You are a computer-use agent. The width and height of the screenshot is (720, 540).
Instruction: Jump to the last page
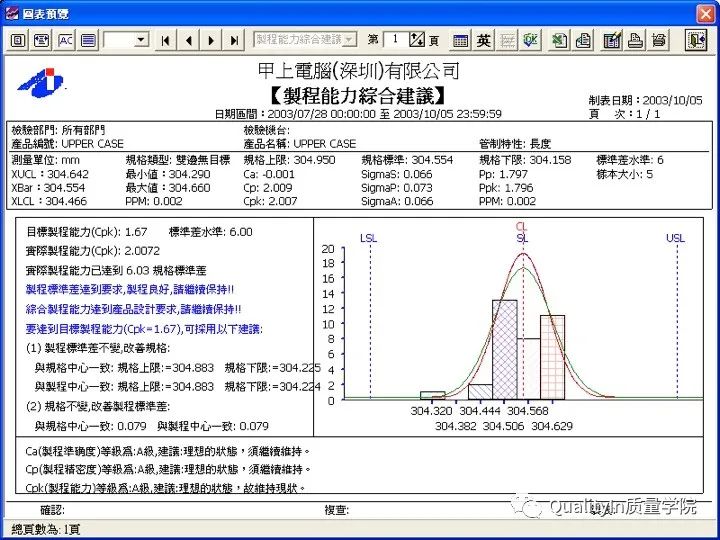(x=234, y=40)
